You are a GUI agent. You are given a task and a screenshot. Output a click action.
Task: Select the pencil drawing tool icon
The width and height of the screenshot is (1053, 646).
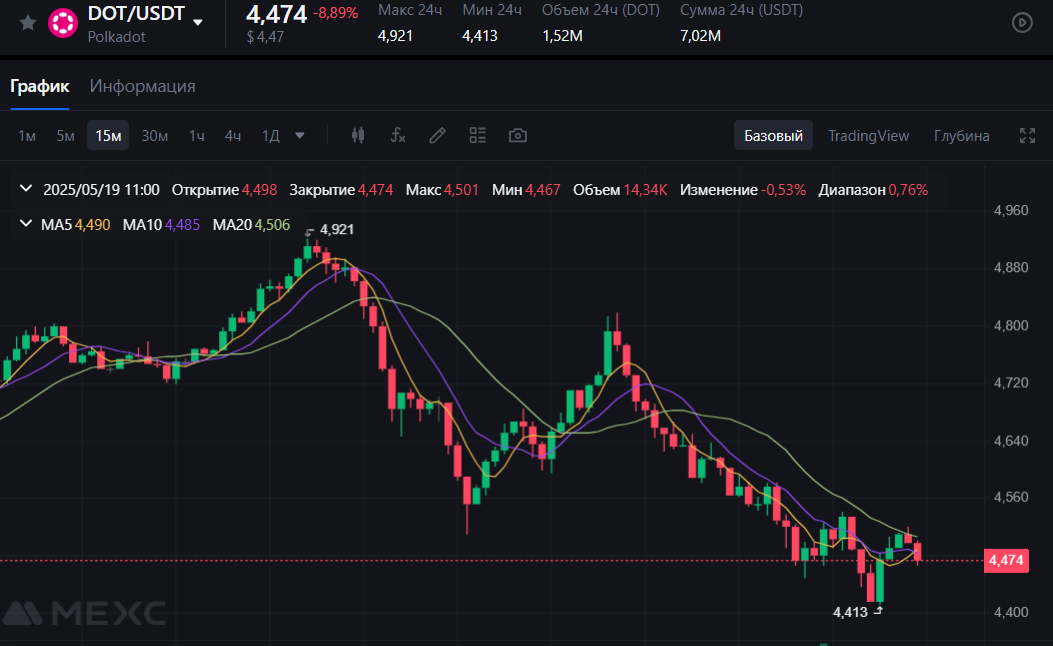pyautogui.click(x=437, y=136)
